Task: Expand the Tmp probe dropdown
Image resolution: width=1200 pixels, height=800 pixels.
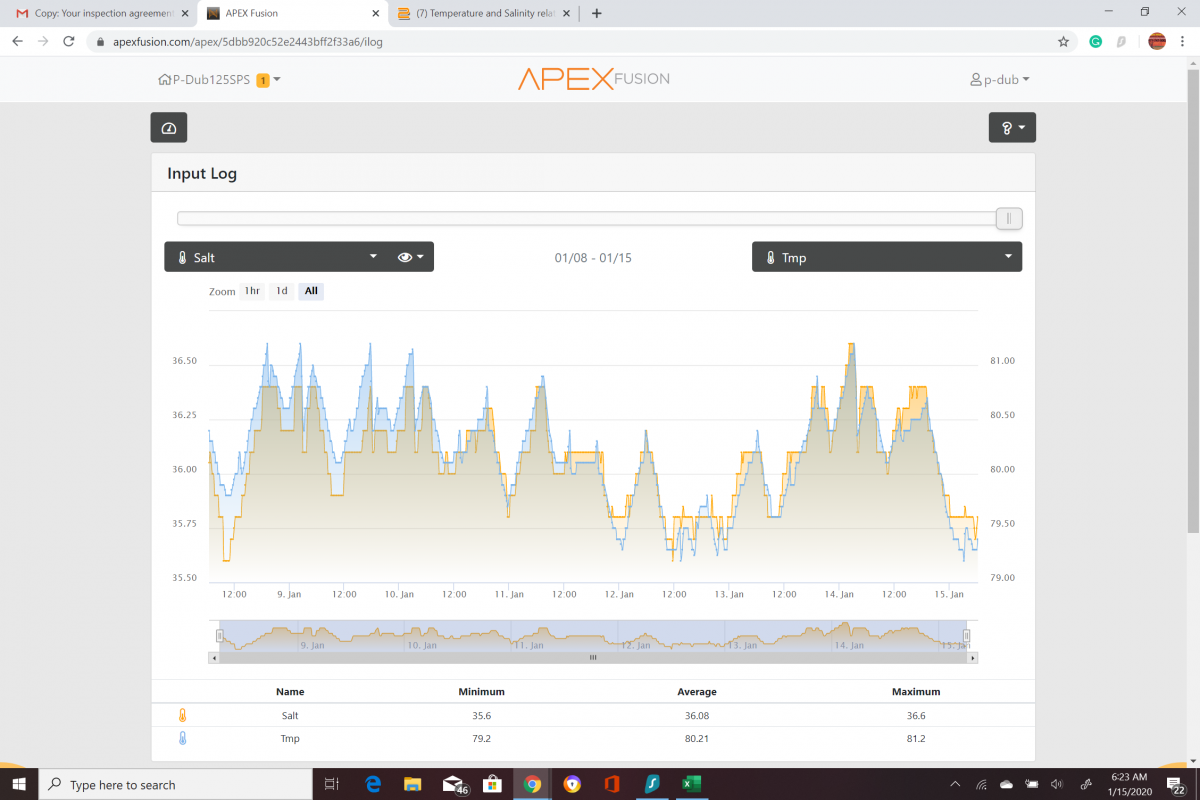Action: (x=887, y=257)
